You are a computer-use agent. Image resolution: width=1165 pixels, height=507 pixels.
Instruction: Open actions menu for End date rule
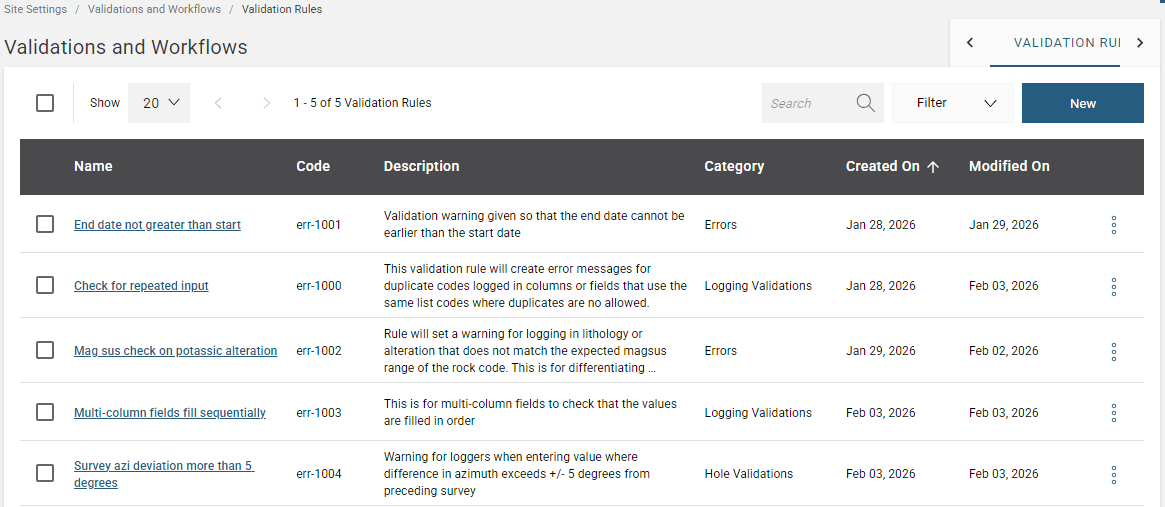click(x=1113, y=225)
